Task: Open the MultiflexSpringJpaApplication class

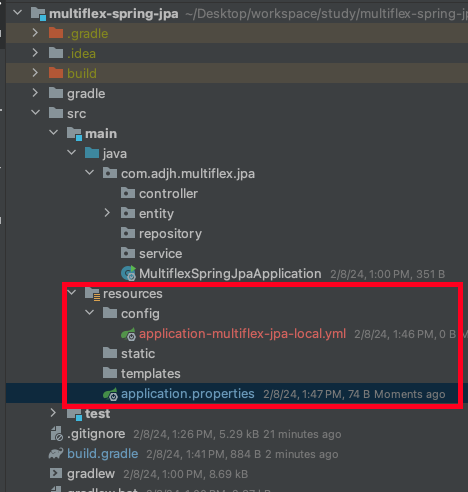Action: point(230,274)
